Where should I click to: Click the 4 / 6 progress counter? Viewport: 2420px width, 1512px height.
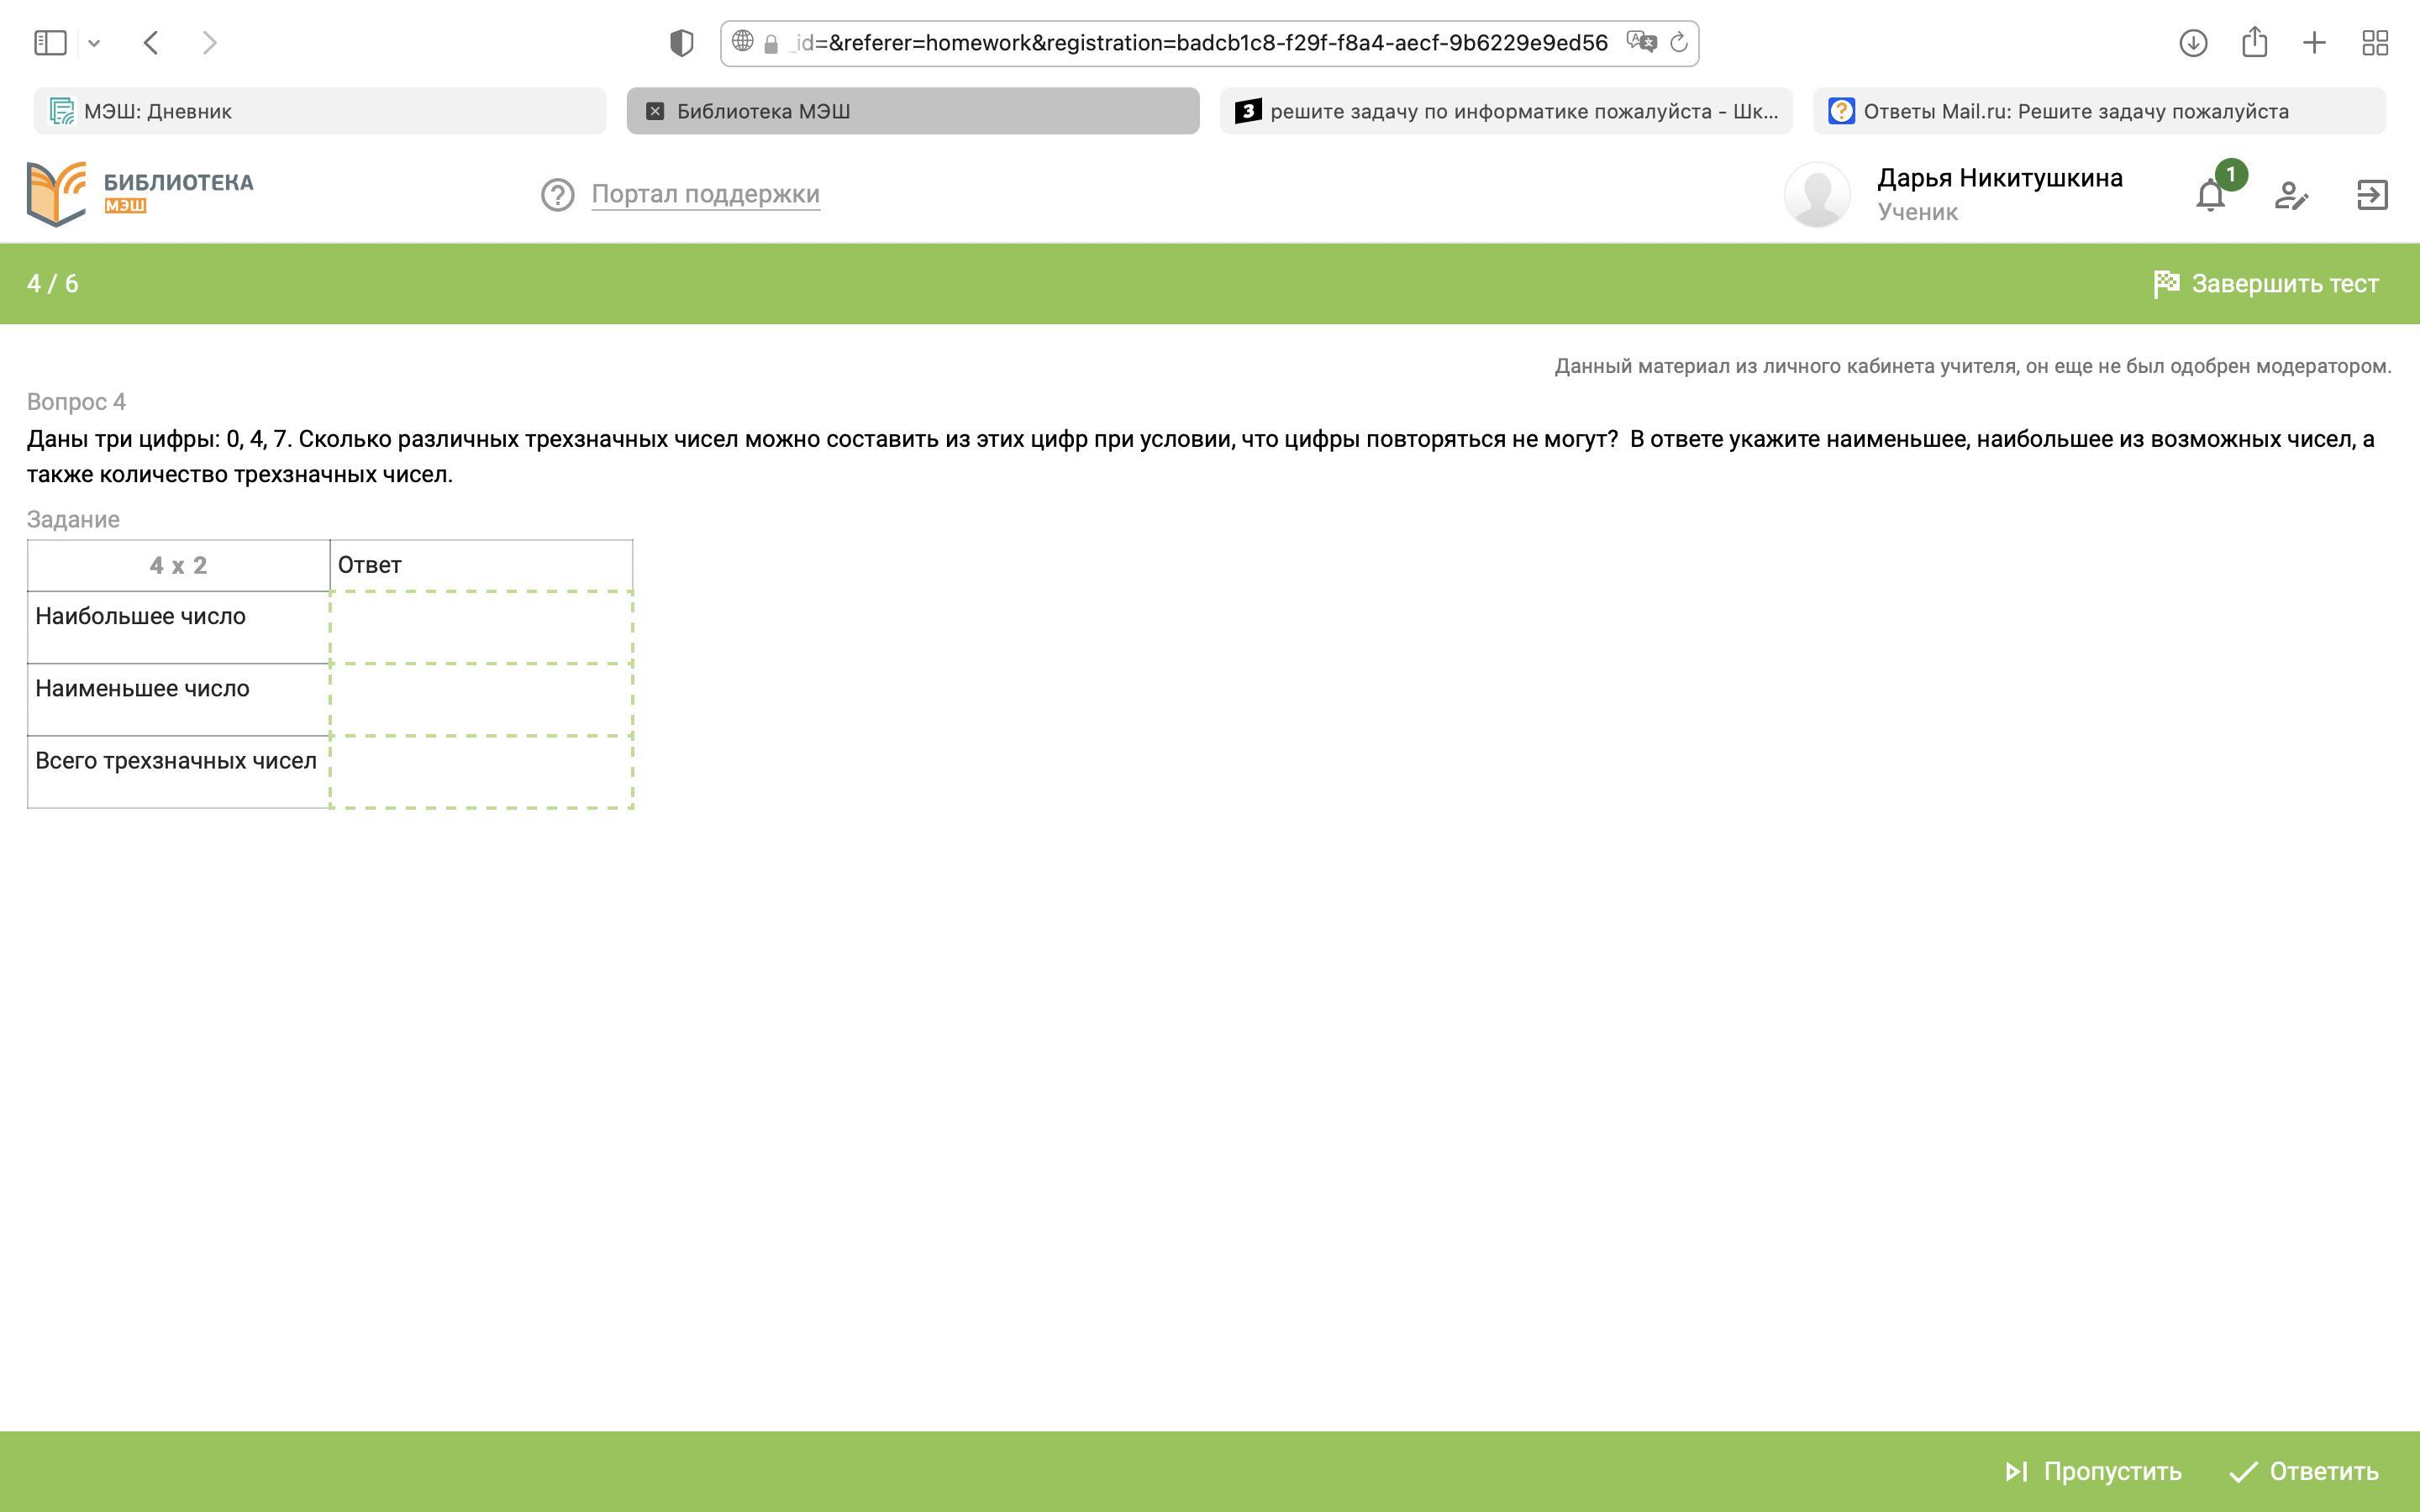pos(53,284)
